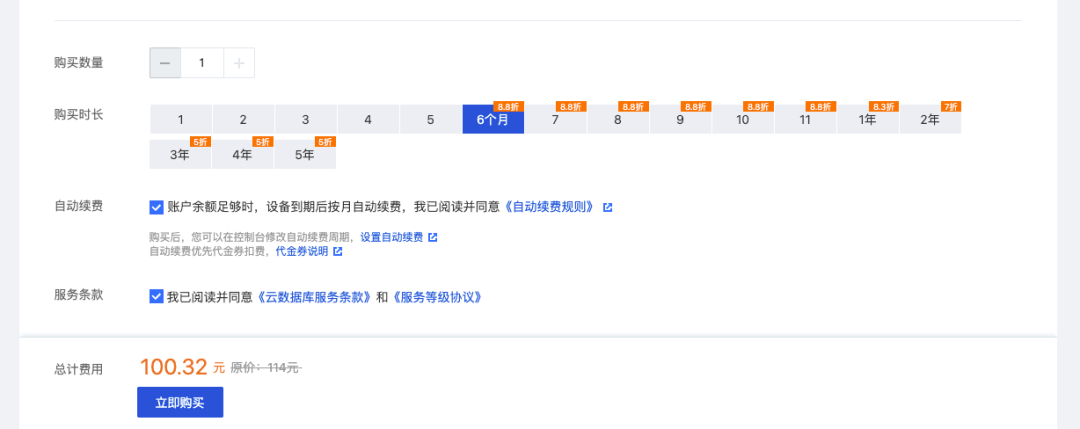Select the 2年 duration option
The height and width of the screenshot is (429, 1080).
(931, 119)
